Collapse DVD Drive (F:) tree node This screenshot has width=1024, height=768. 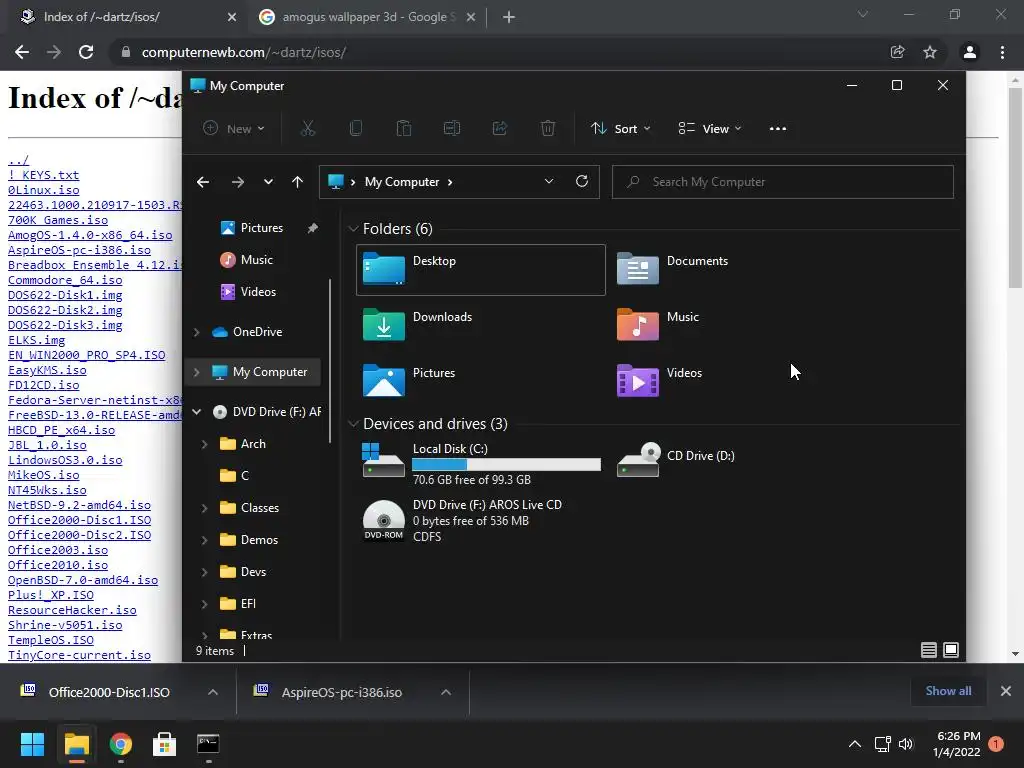(x=197, y=412)
